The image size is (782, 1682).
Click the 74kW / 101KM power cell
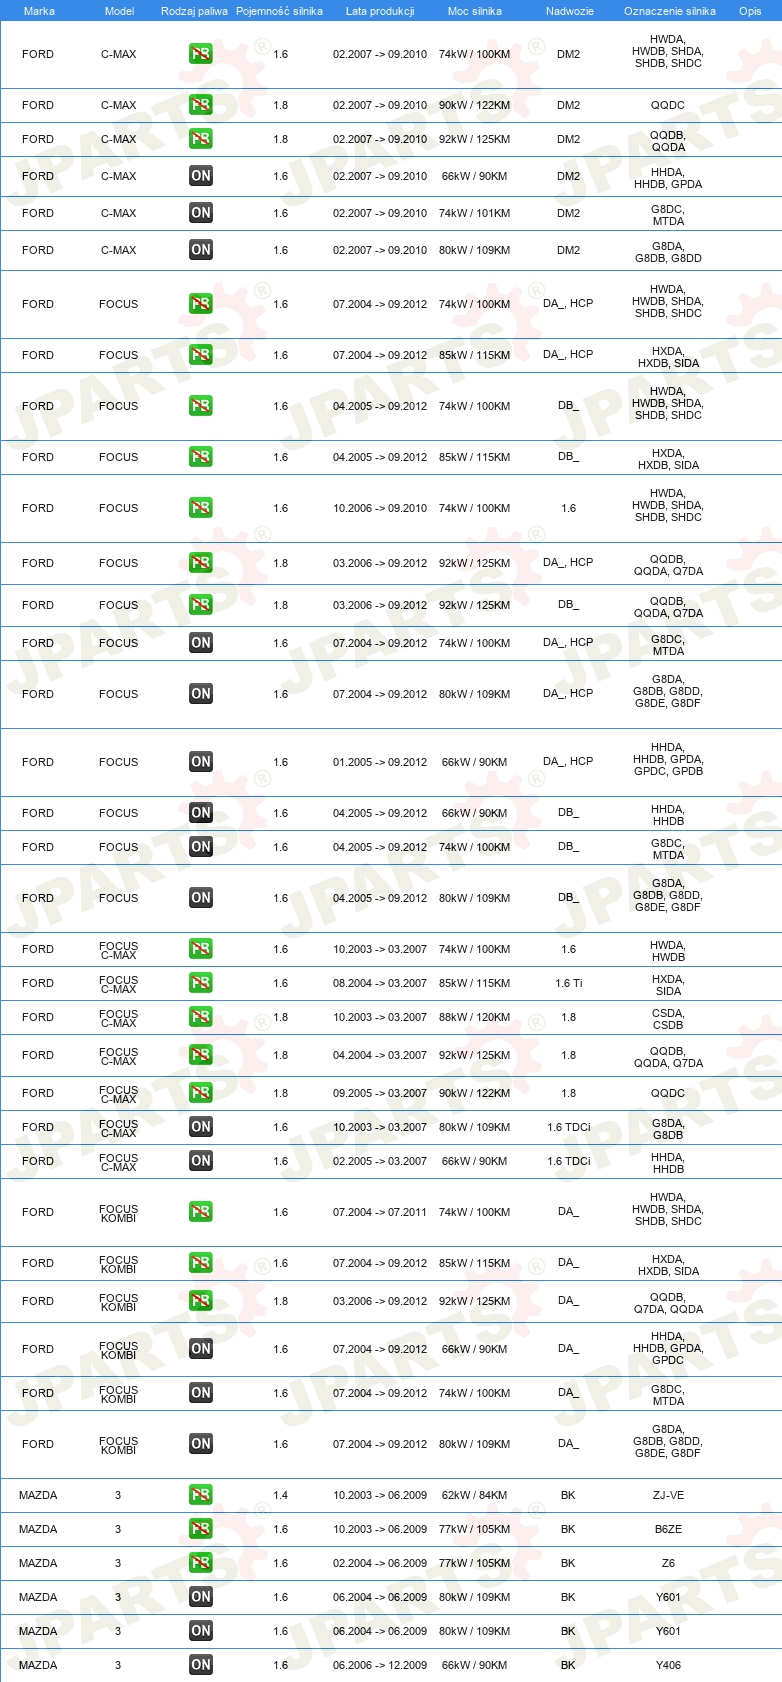[474, 213]
